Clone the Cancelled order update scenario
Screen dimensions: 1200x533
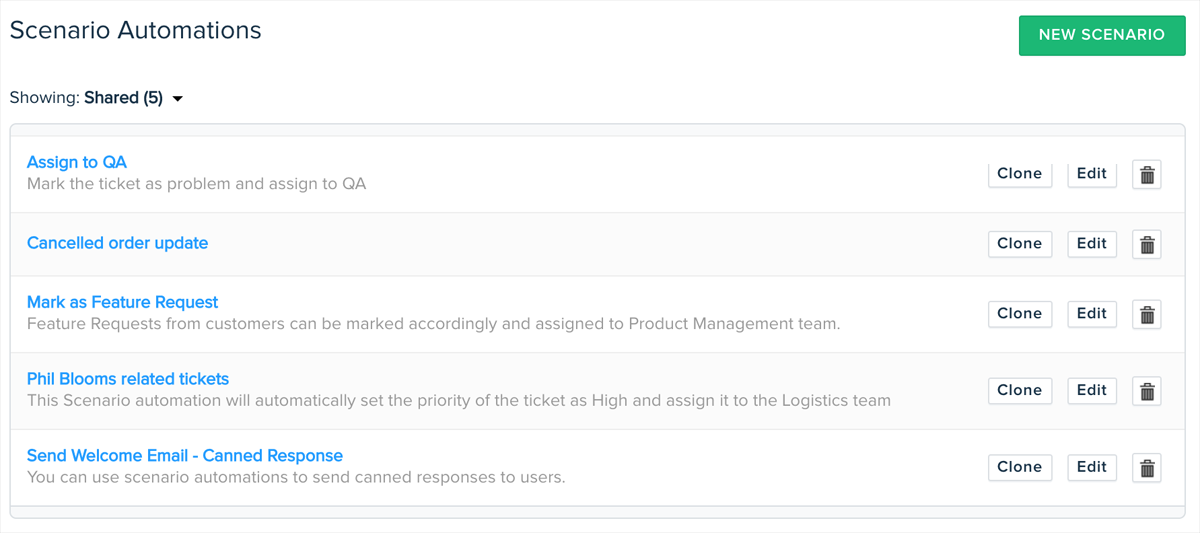pyautogui.click(x=1019, y=244)
